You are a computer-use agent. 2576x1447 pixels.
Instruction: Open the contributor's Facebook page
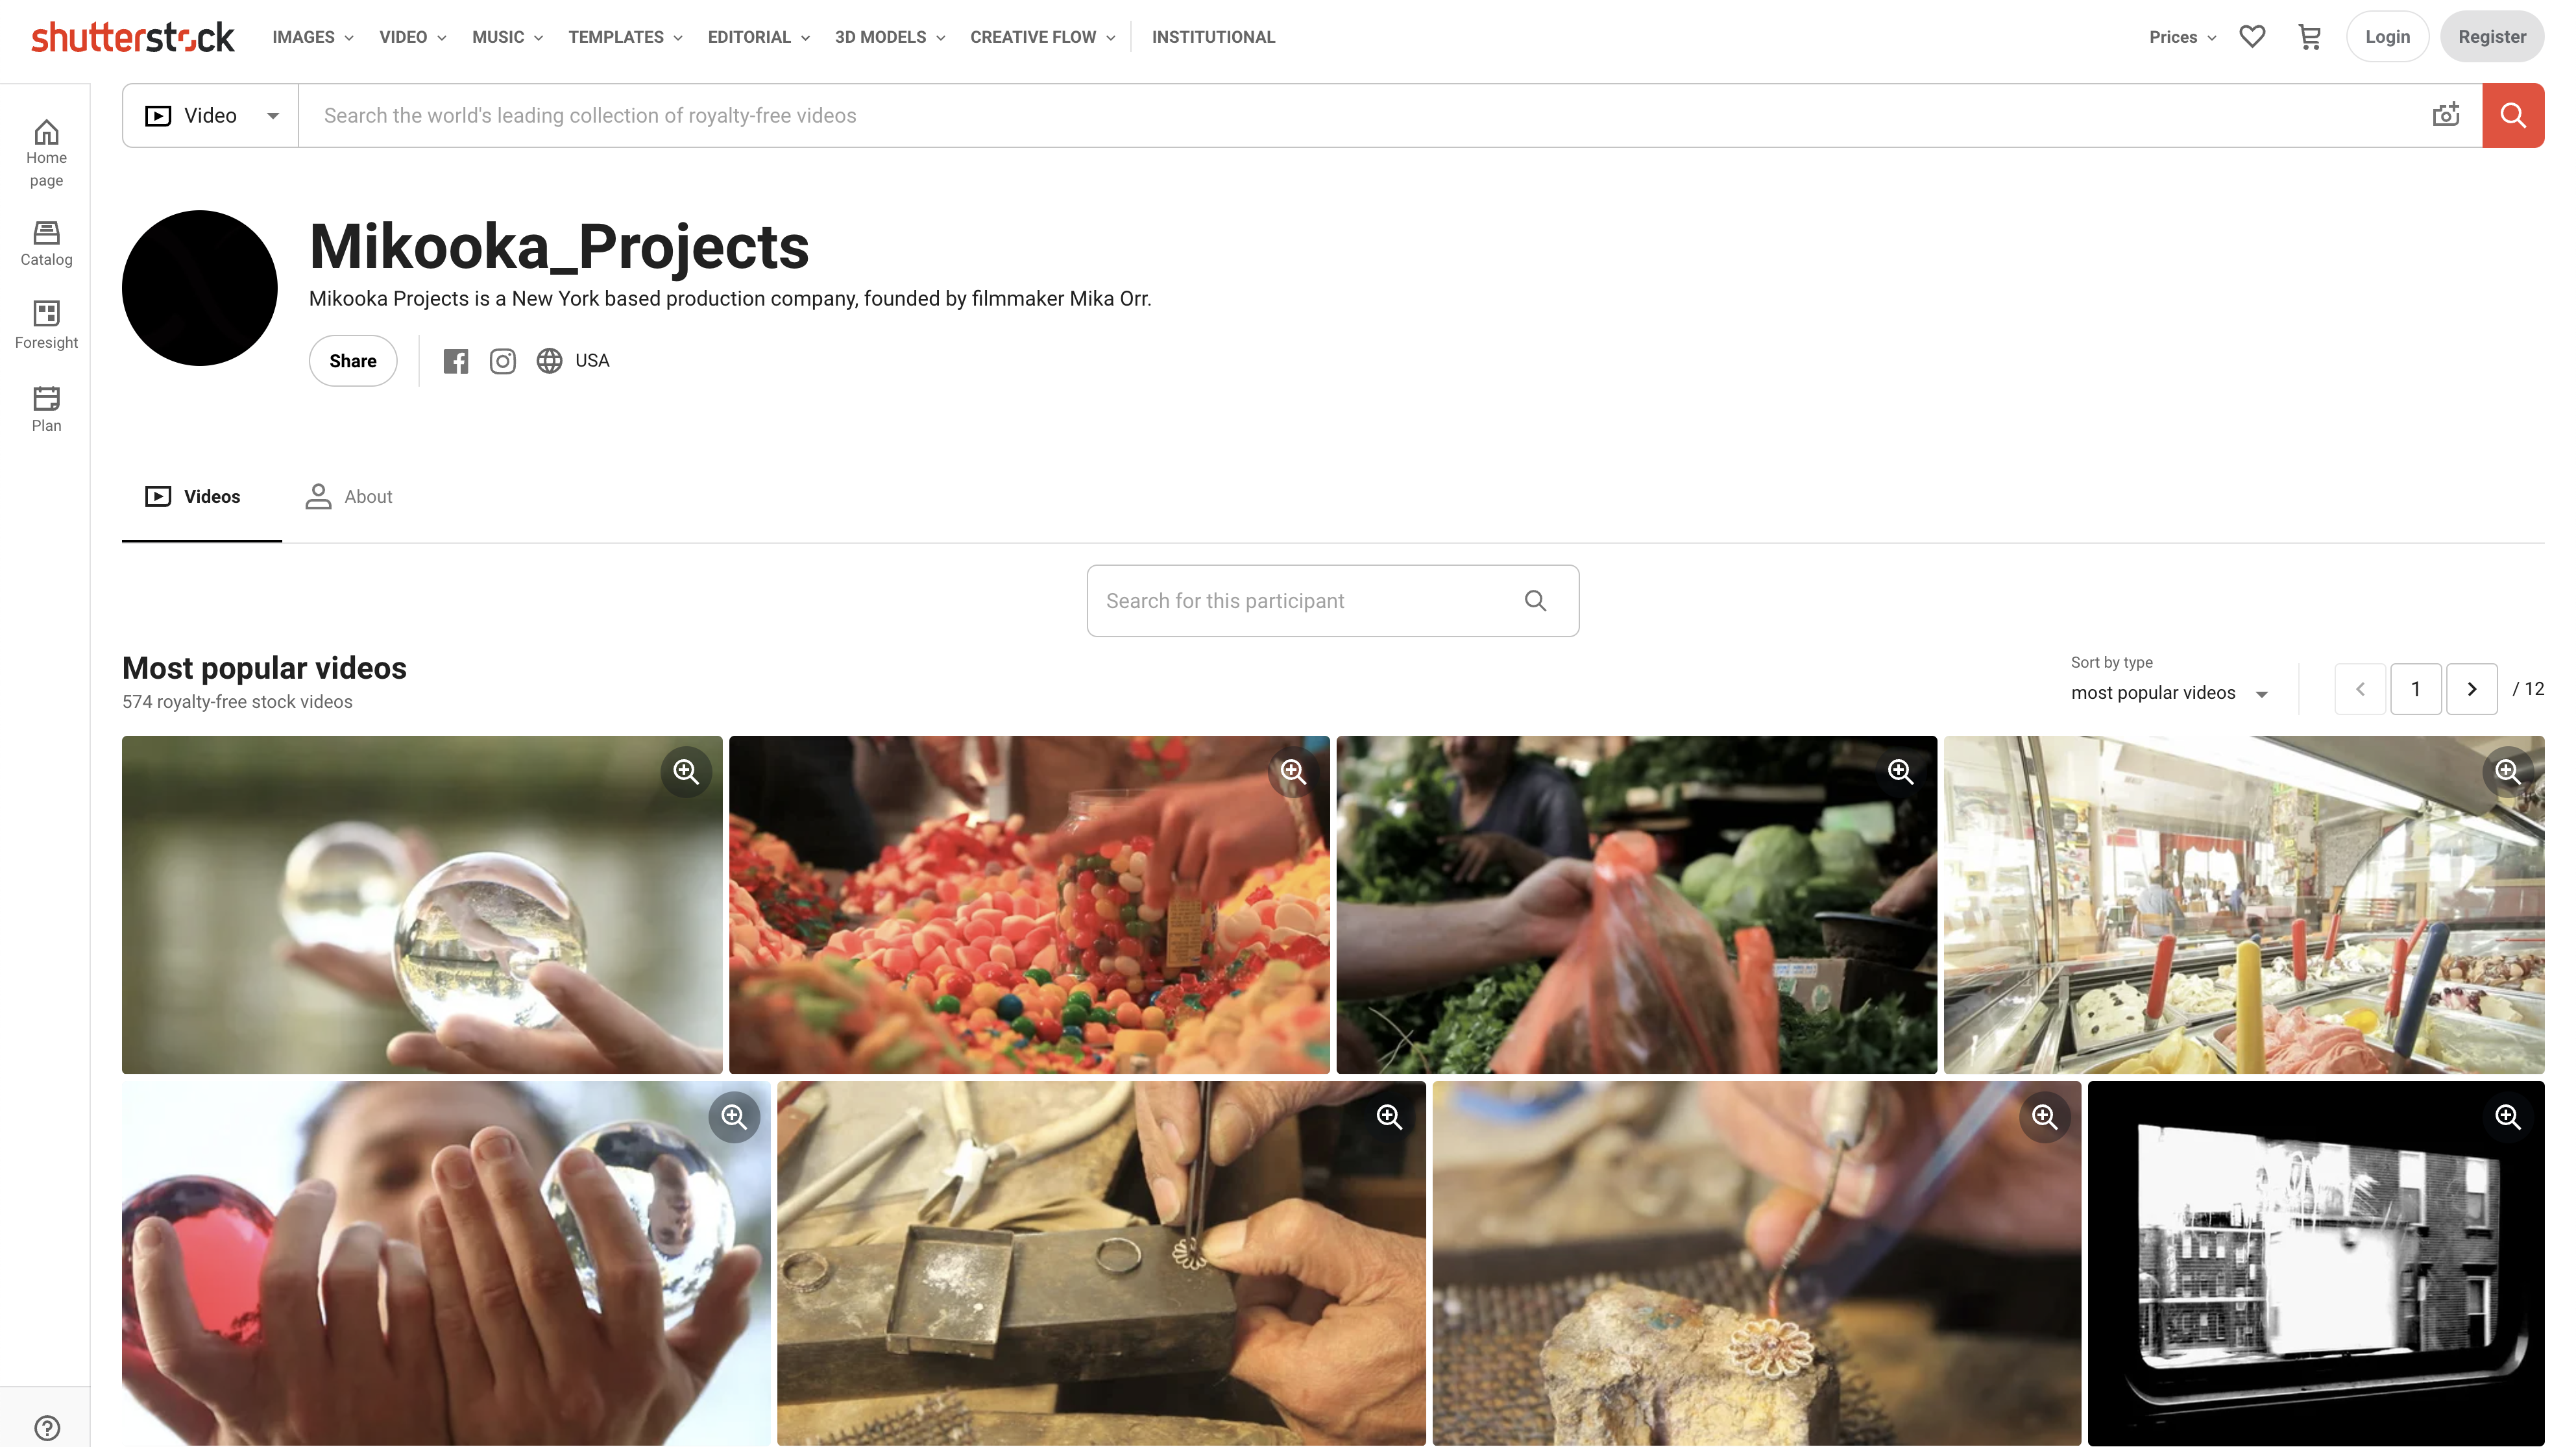coord(456,361)
